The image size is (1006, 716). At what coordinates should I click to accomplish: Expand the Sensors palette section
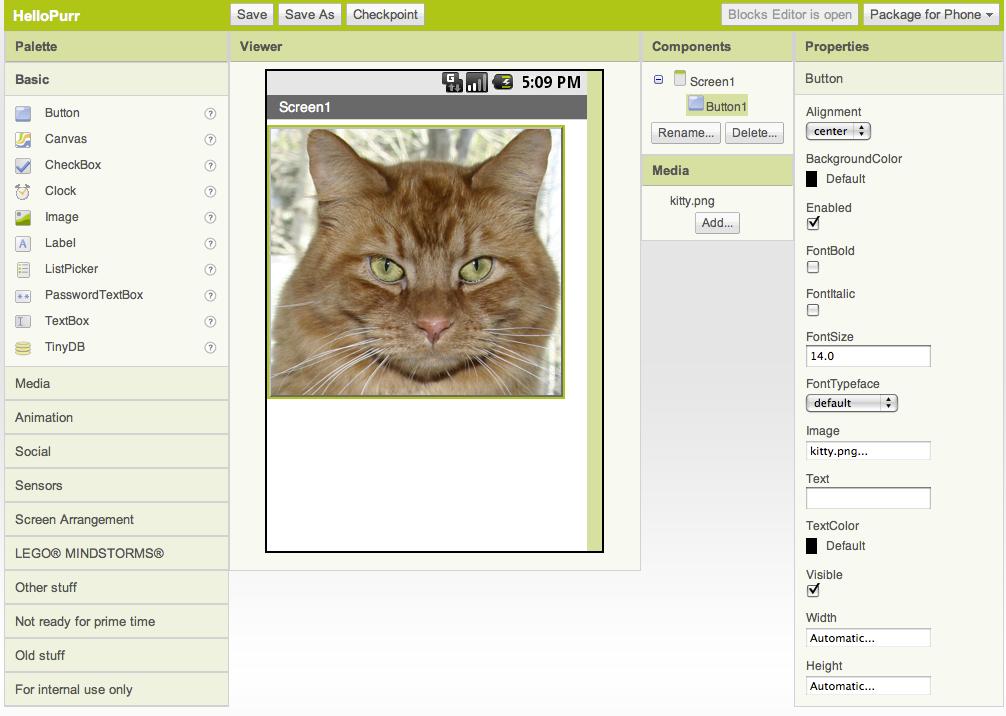(116, 486)
